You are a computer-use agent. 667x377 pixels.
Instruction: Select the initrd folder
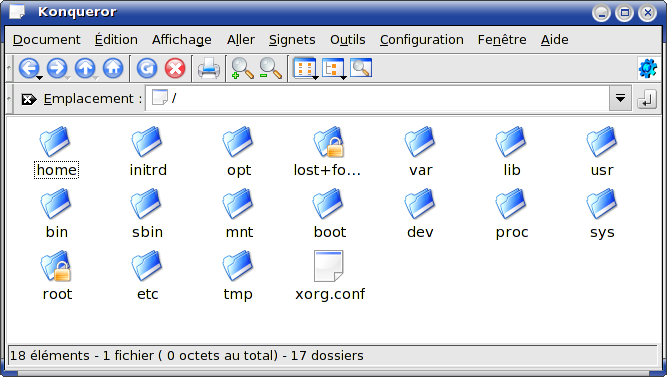click(x=148, y=152)
